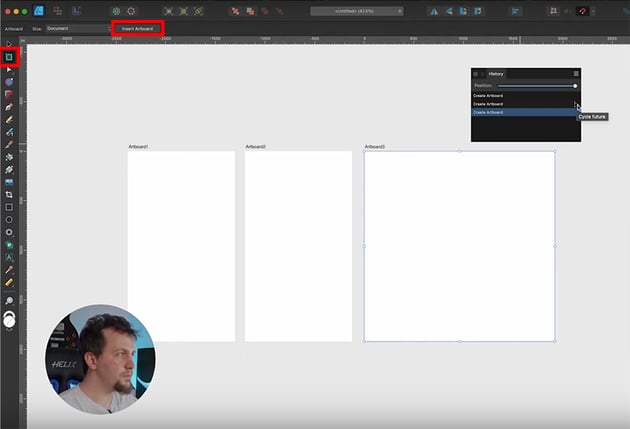Toggle the red magnet Snapping icon
The width and height of the screenshot is (630, 429).
pyautogui.click(x=583, y=11)
